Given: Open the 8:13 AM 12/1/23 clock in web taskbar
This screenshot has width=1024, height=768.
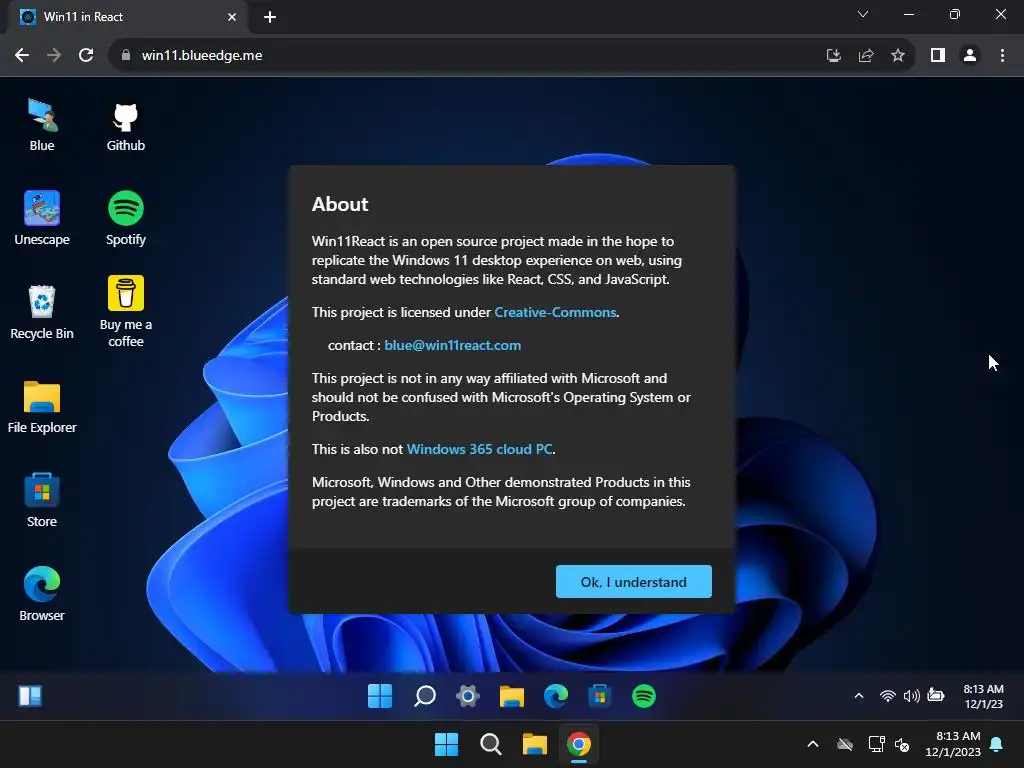Looking at the screenshot, I should (x=984, y=696).
